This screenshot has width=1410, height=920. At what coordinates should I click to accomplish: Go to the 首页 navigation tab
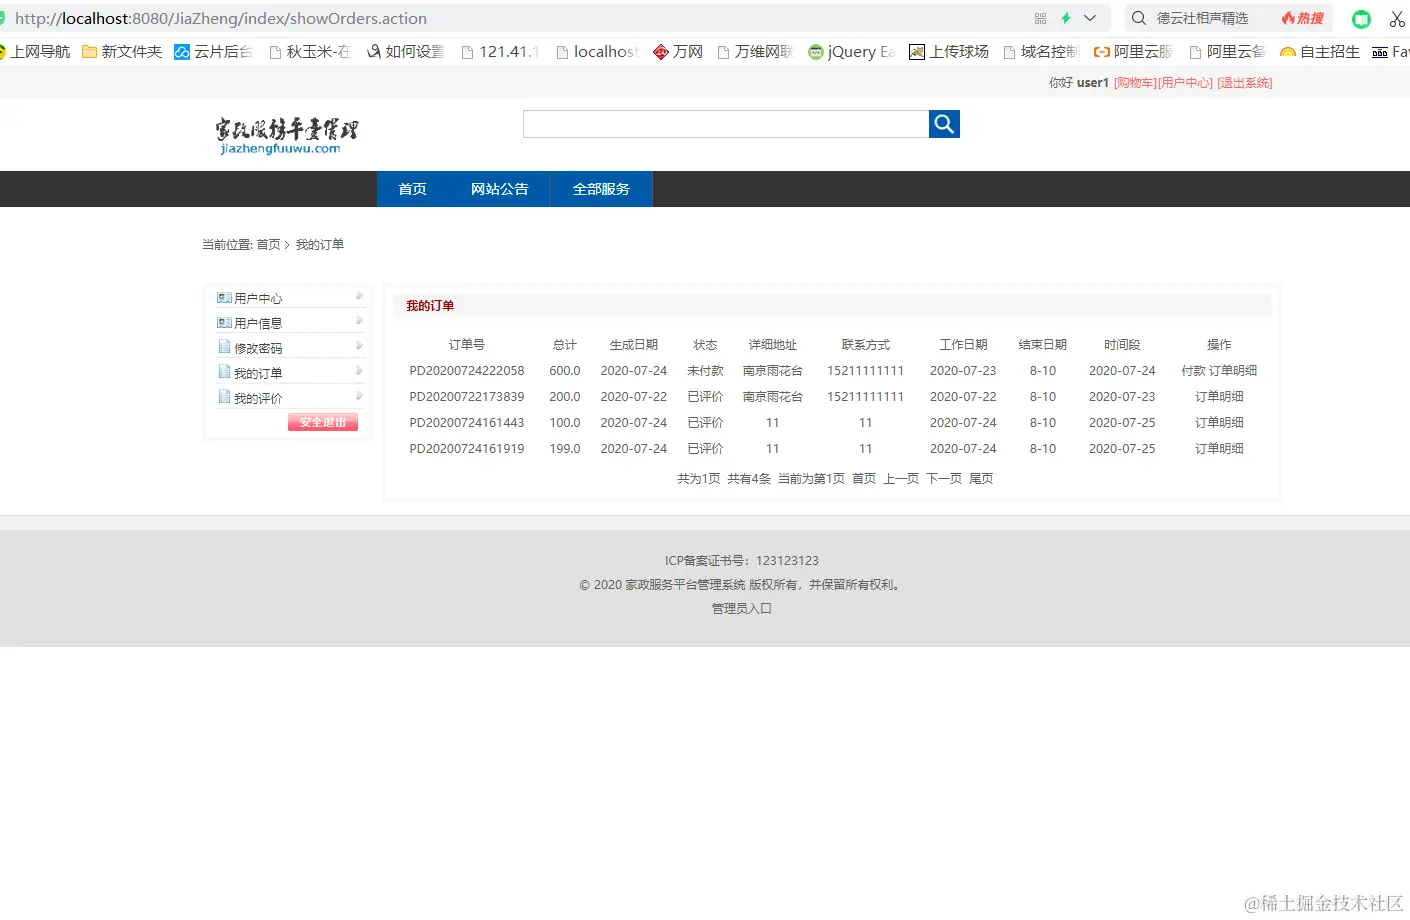[x=412, y=189]
